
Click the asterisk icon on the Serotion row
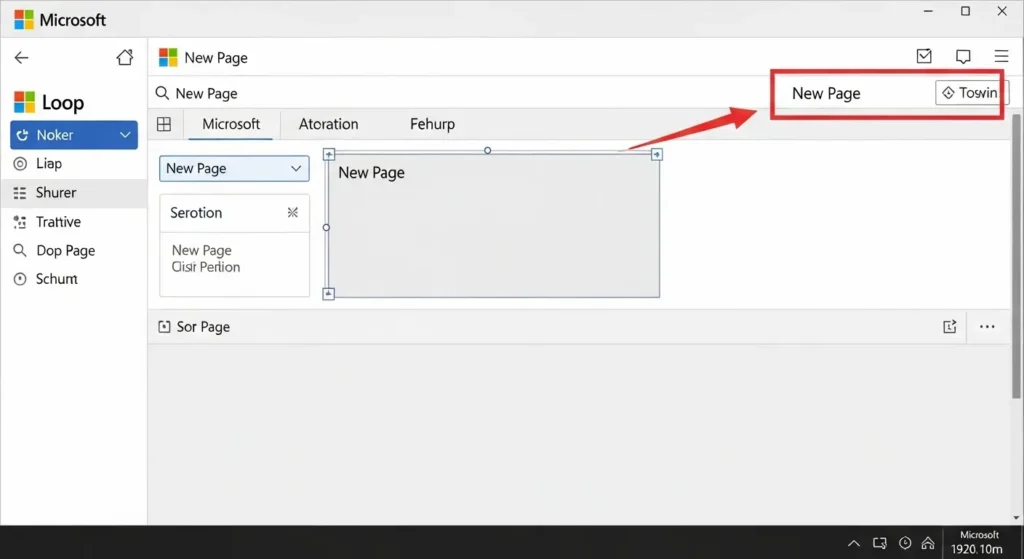pos(293,212)
